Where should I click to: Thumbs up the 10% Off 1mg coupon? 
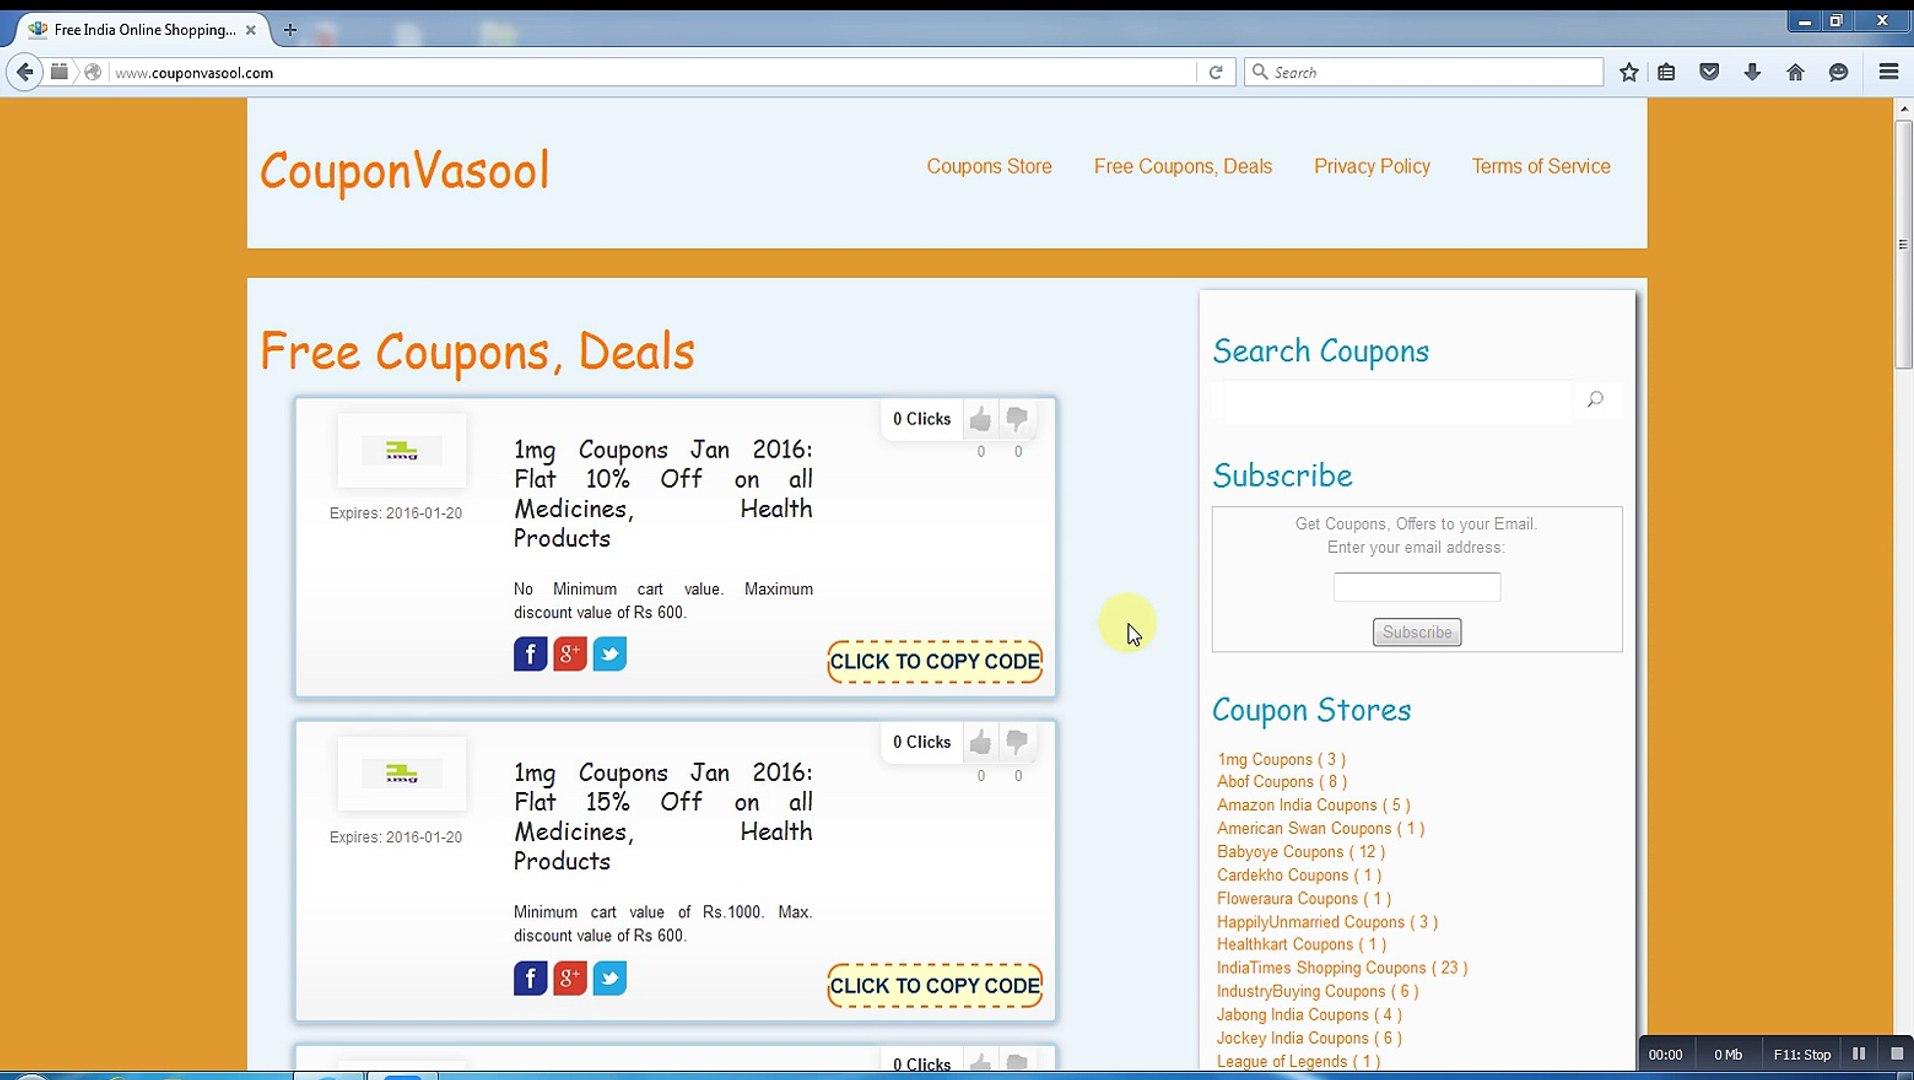pos(980,419)
